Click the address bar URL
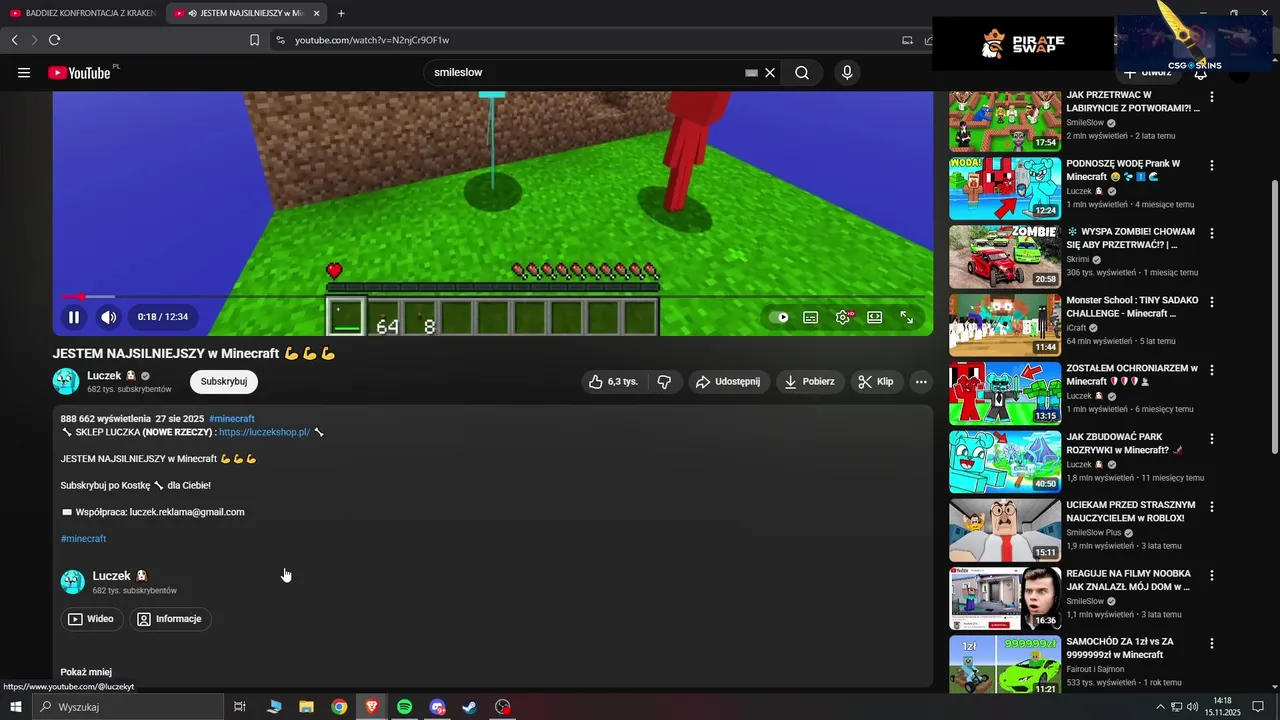Screen dimensions: 1280x720 372,40
